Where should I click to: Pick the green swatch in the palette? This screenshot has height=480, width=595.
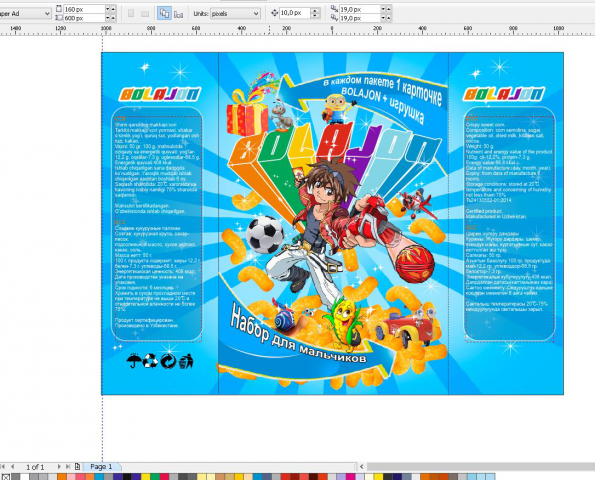point(155,477)
